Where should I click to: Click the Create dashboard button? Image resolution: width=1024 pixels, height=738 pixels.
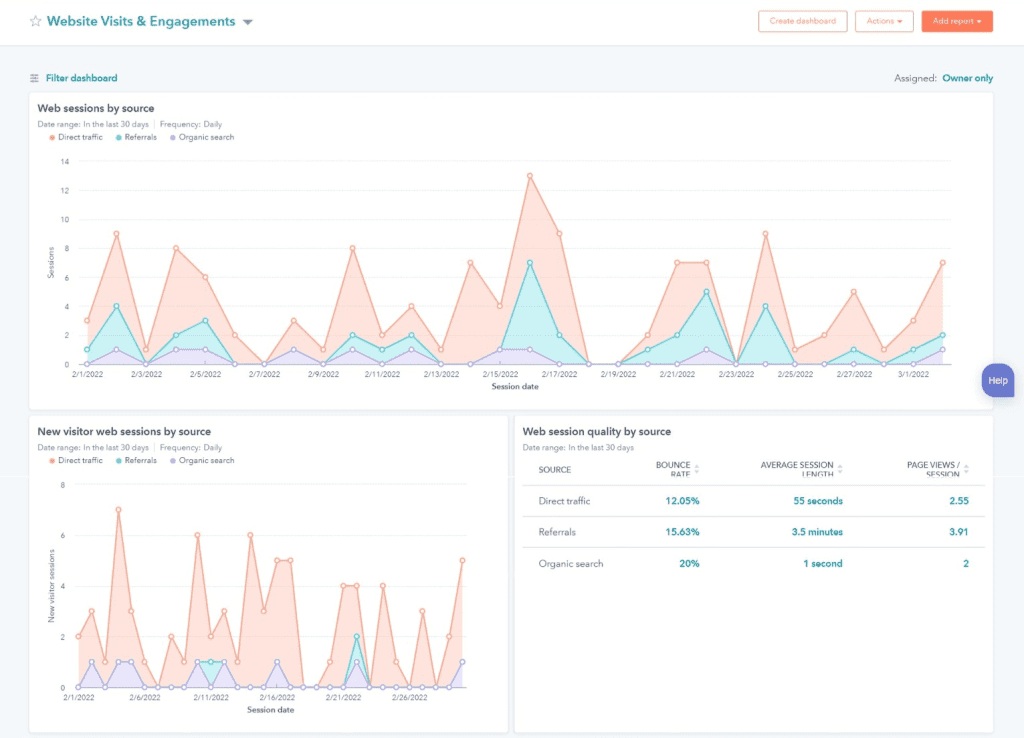[x=802, y=20]
